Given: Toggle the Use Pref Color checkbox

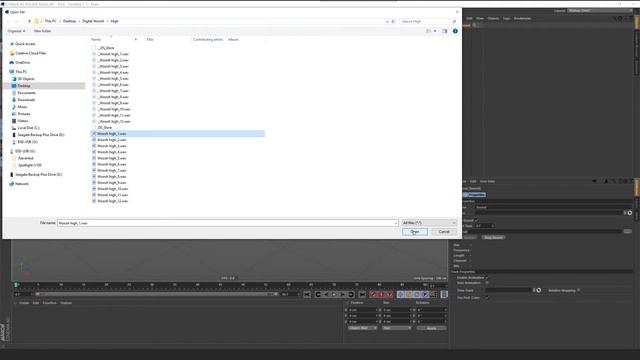Looking at the screenshot, I should [x=487, y=298].
